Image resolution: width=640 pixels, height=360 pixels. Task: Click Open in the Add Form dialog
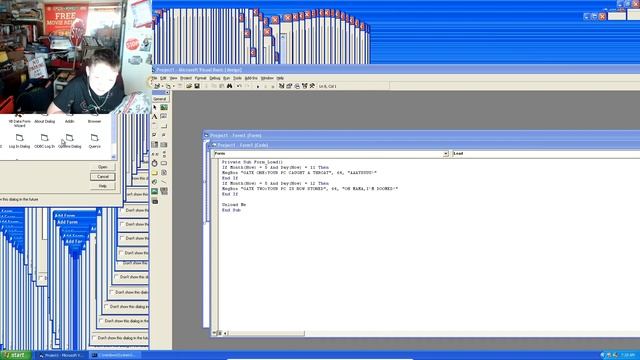tap(103, 167)
